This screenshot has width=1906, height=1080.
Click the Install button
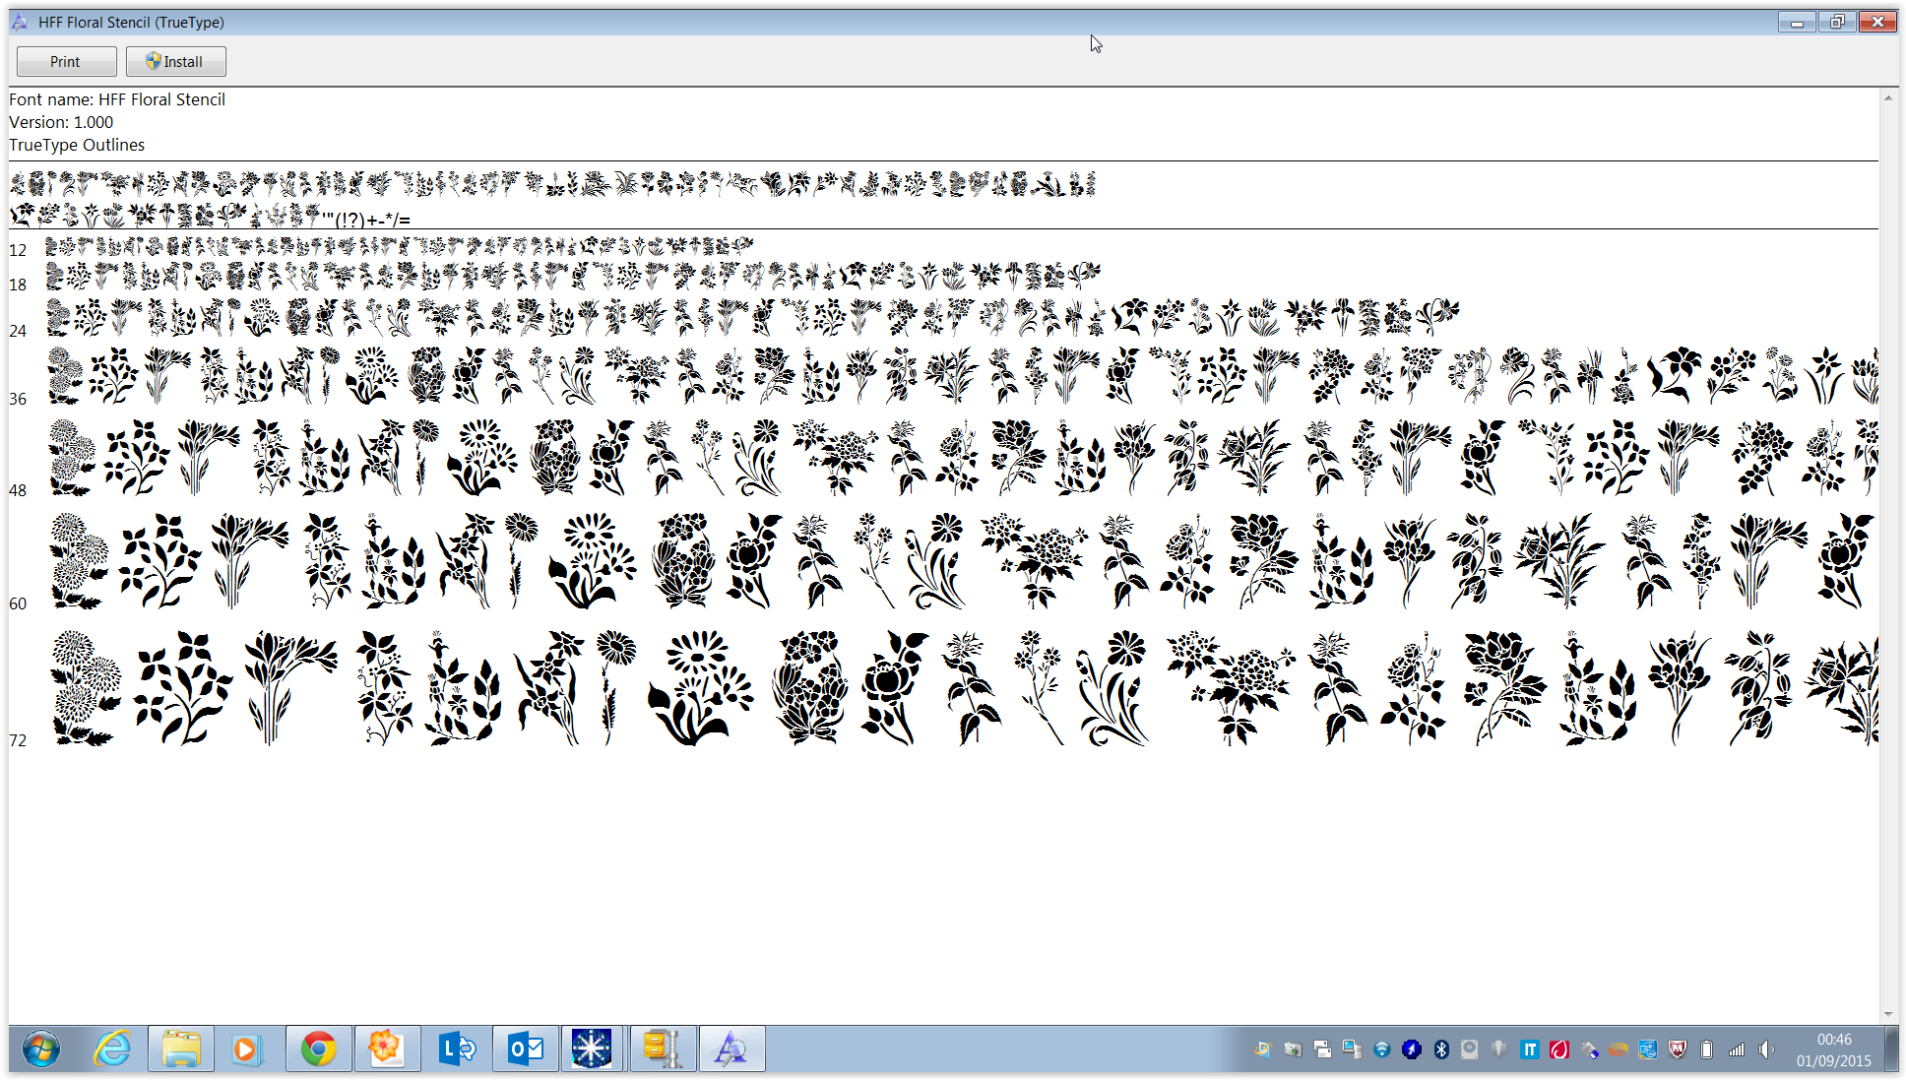[x=176, y=61]
